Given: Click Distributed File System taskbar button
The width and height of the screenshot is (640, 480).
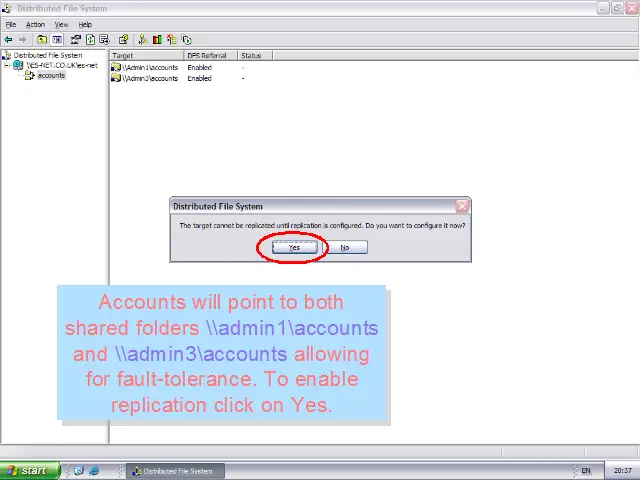Looking at the screenshot, I should (175, 471).
